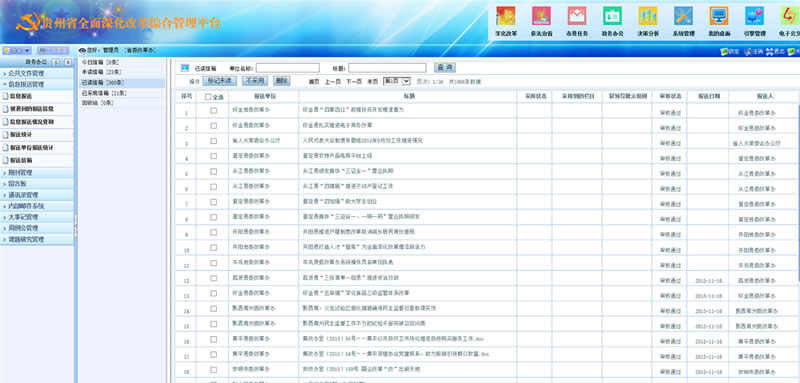Viewport: 800px width, 383px height.
Task: Open the 市县任务 envelope icon
Action: [x=577, y=15]
